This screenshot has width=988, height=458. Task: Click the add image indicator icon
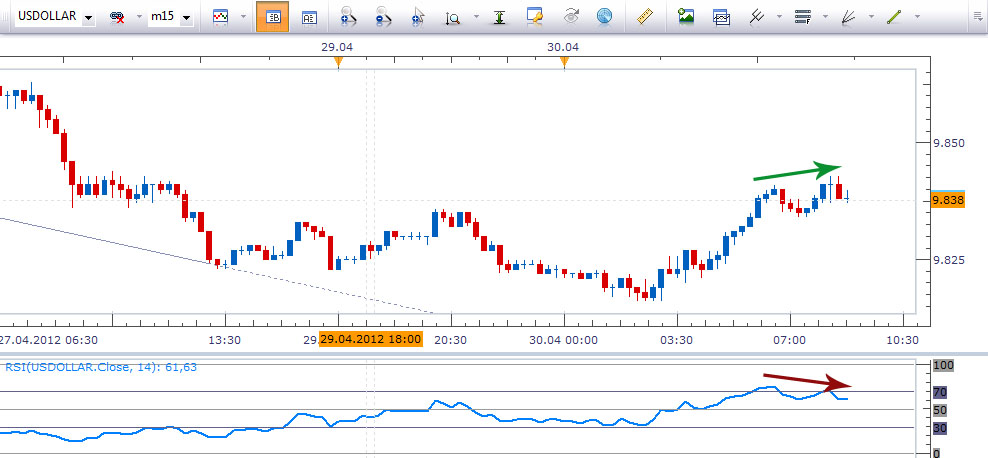pyautogui.click(x=686, y=16)
